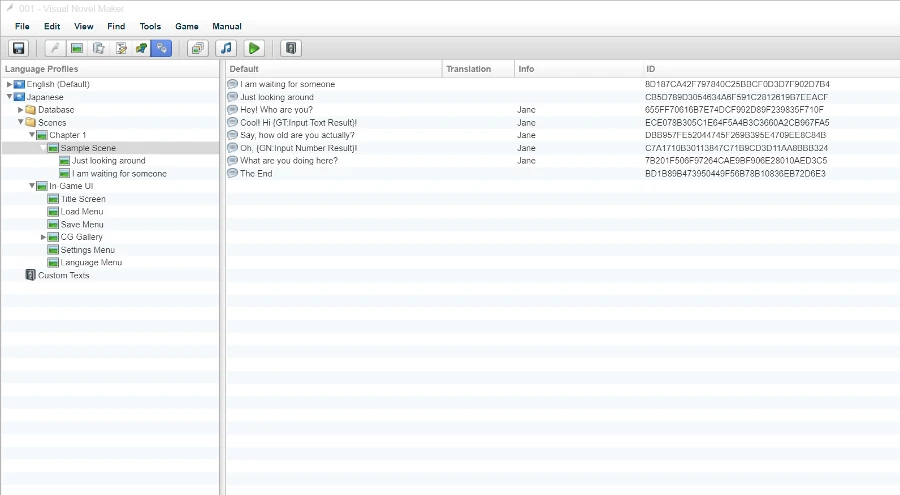900x495 pixels.
Task: Expand the Database folder
Action: click(21, 110)
